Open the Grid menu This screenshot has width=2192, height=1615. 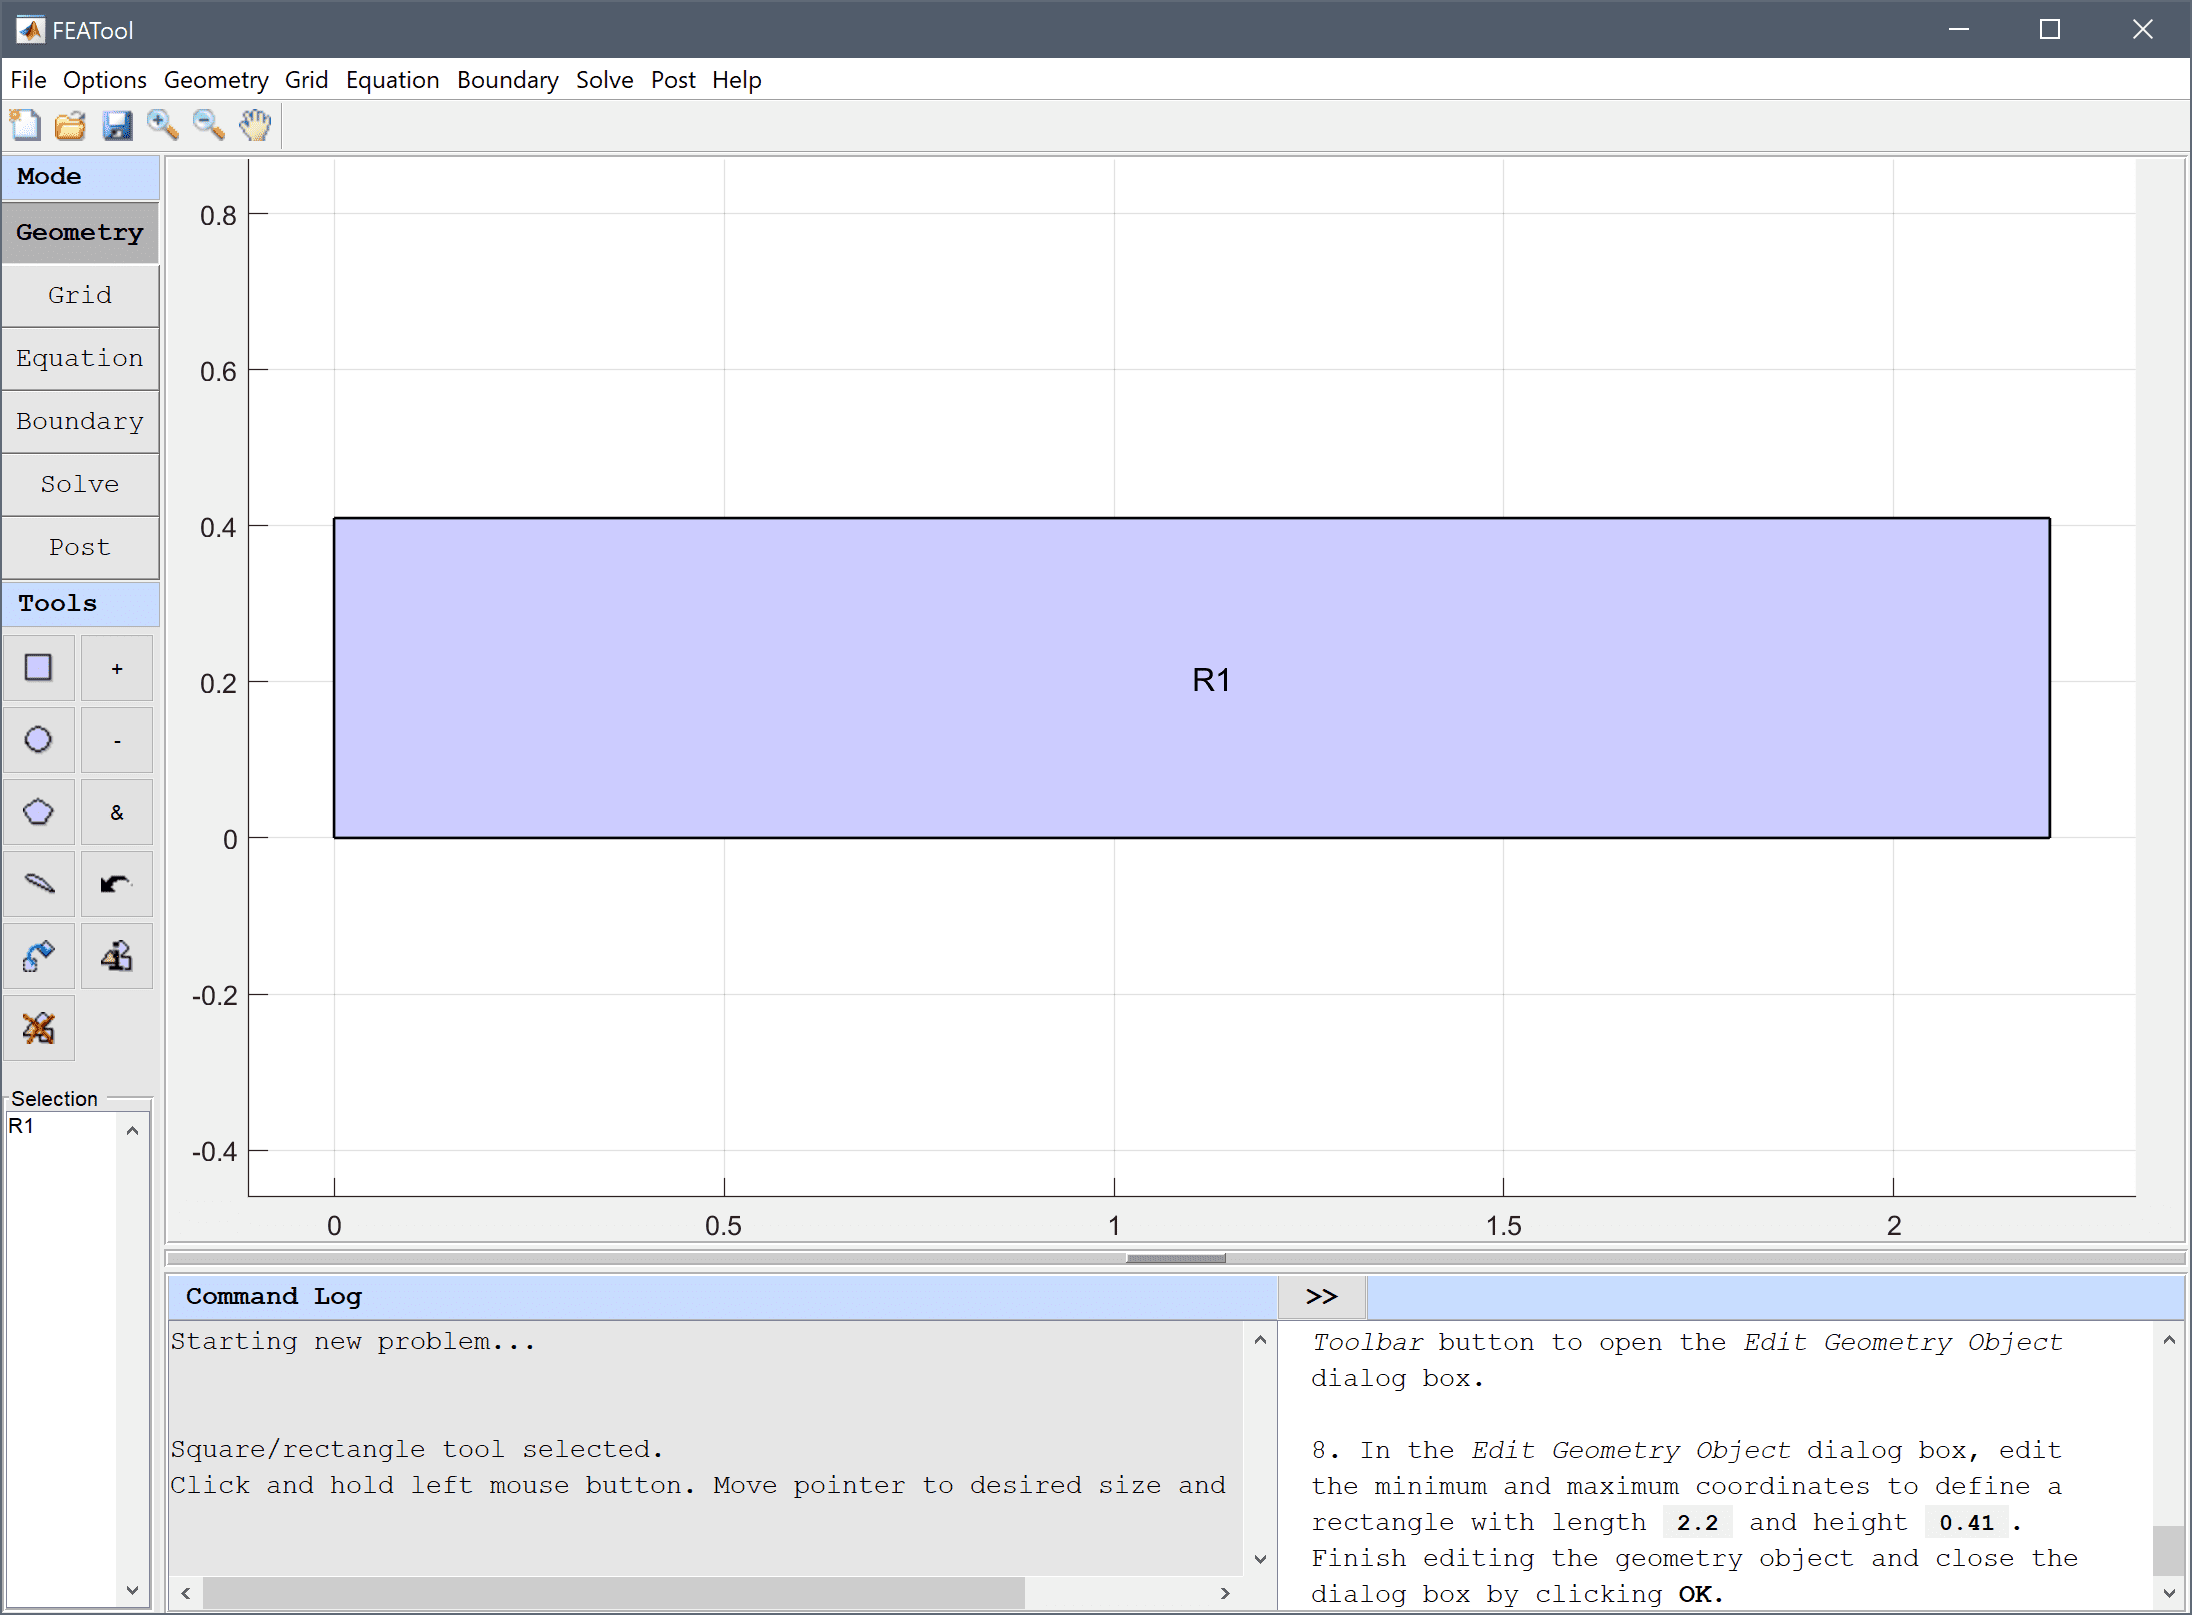tap(306, 80)
